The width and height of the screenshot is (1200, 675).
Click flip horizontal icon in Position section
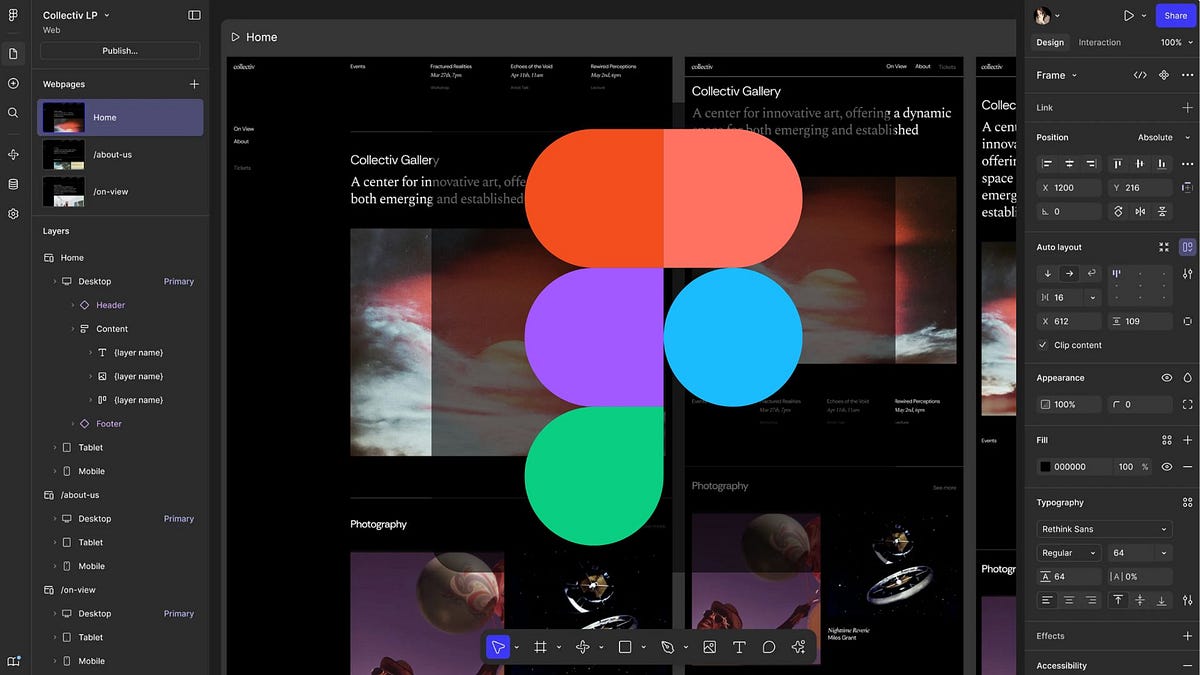pos(1140,211)
